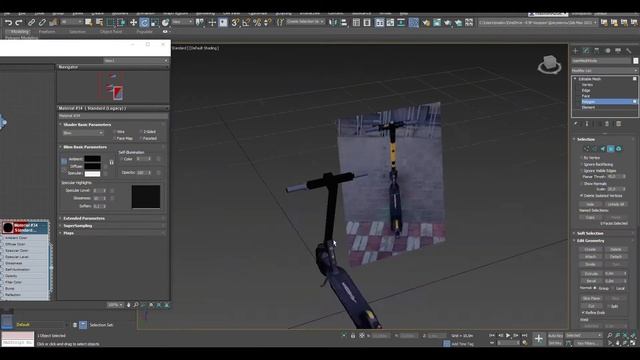
Task: Toggle the Percent Snap icon
Action: point(257,23)
